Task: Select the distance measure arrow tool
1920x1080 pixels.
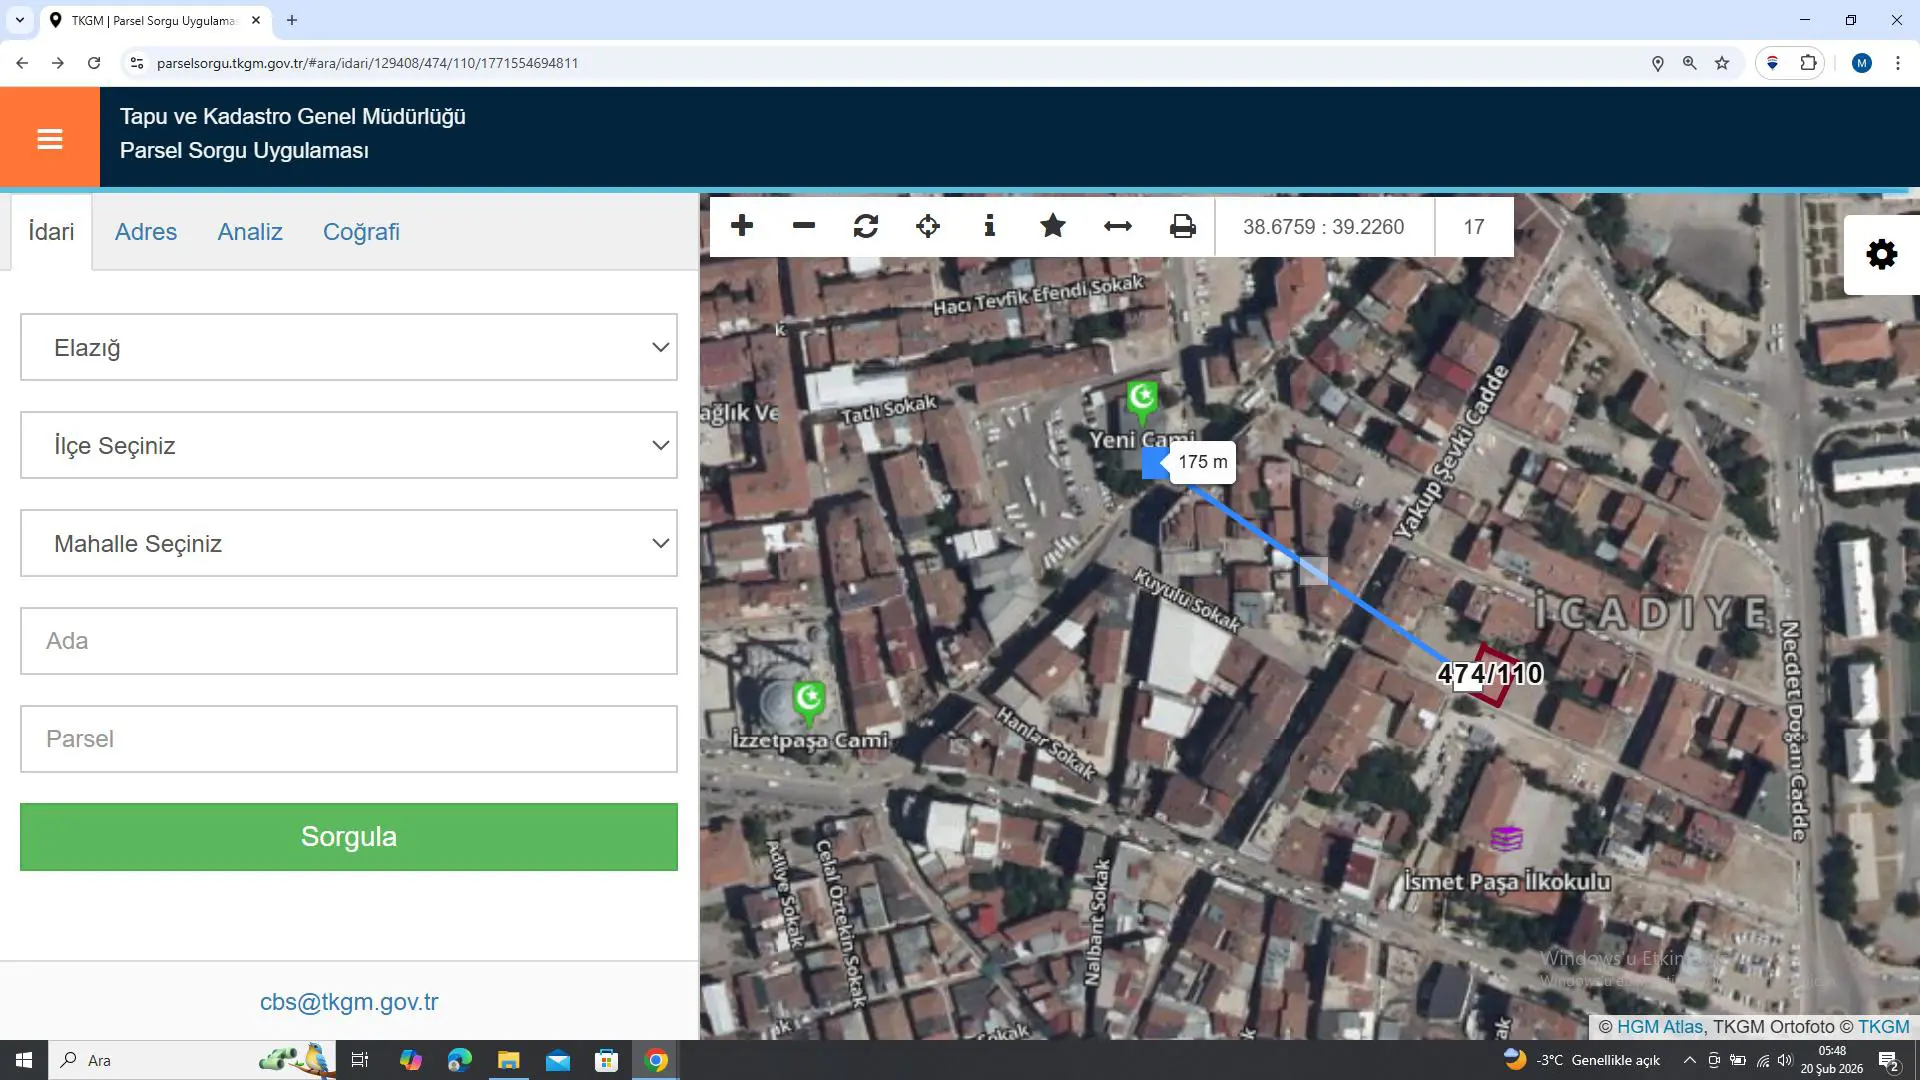Action: point(1118,226)
